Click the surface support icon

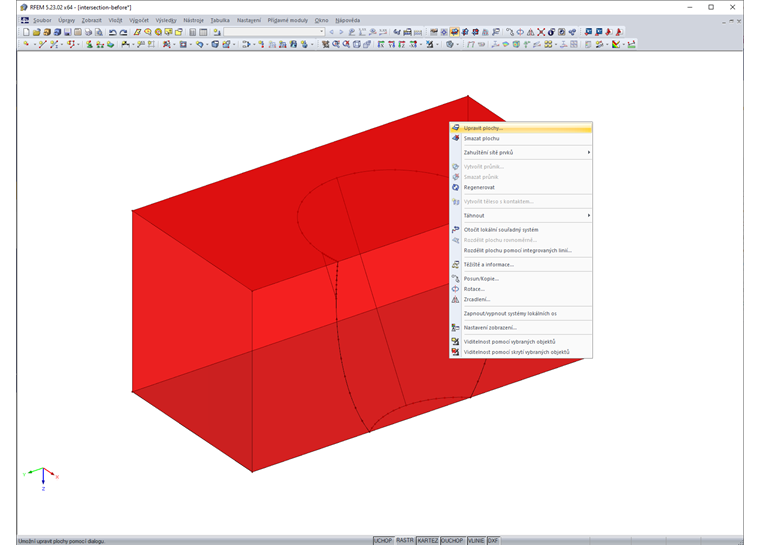pos(111,44)
